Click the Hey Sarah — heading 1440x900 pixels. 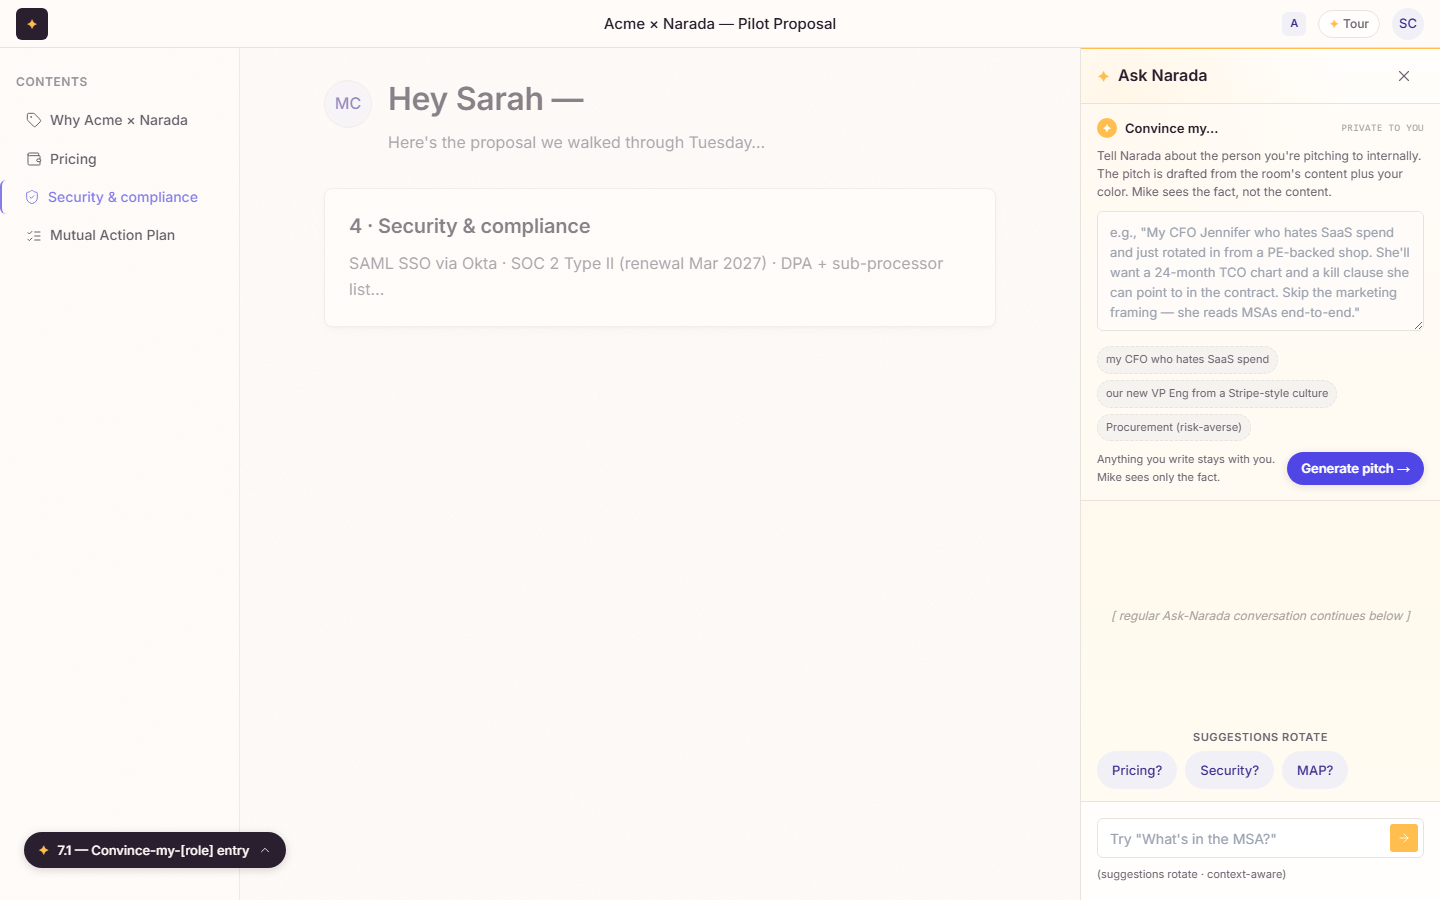tap(486, 99)
